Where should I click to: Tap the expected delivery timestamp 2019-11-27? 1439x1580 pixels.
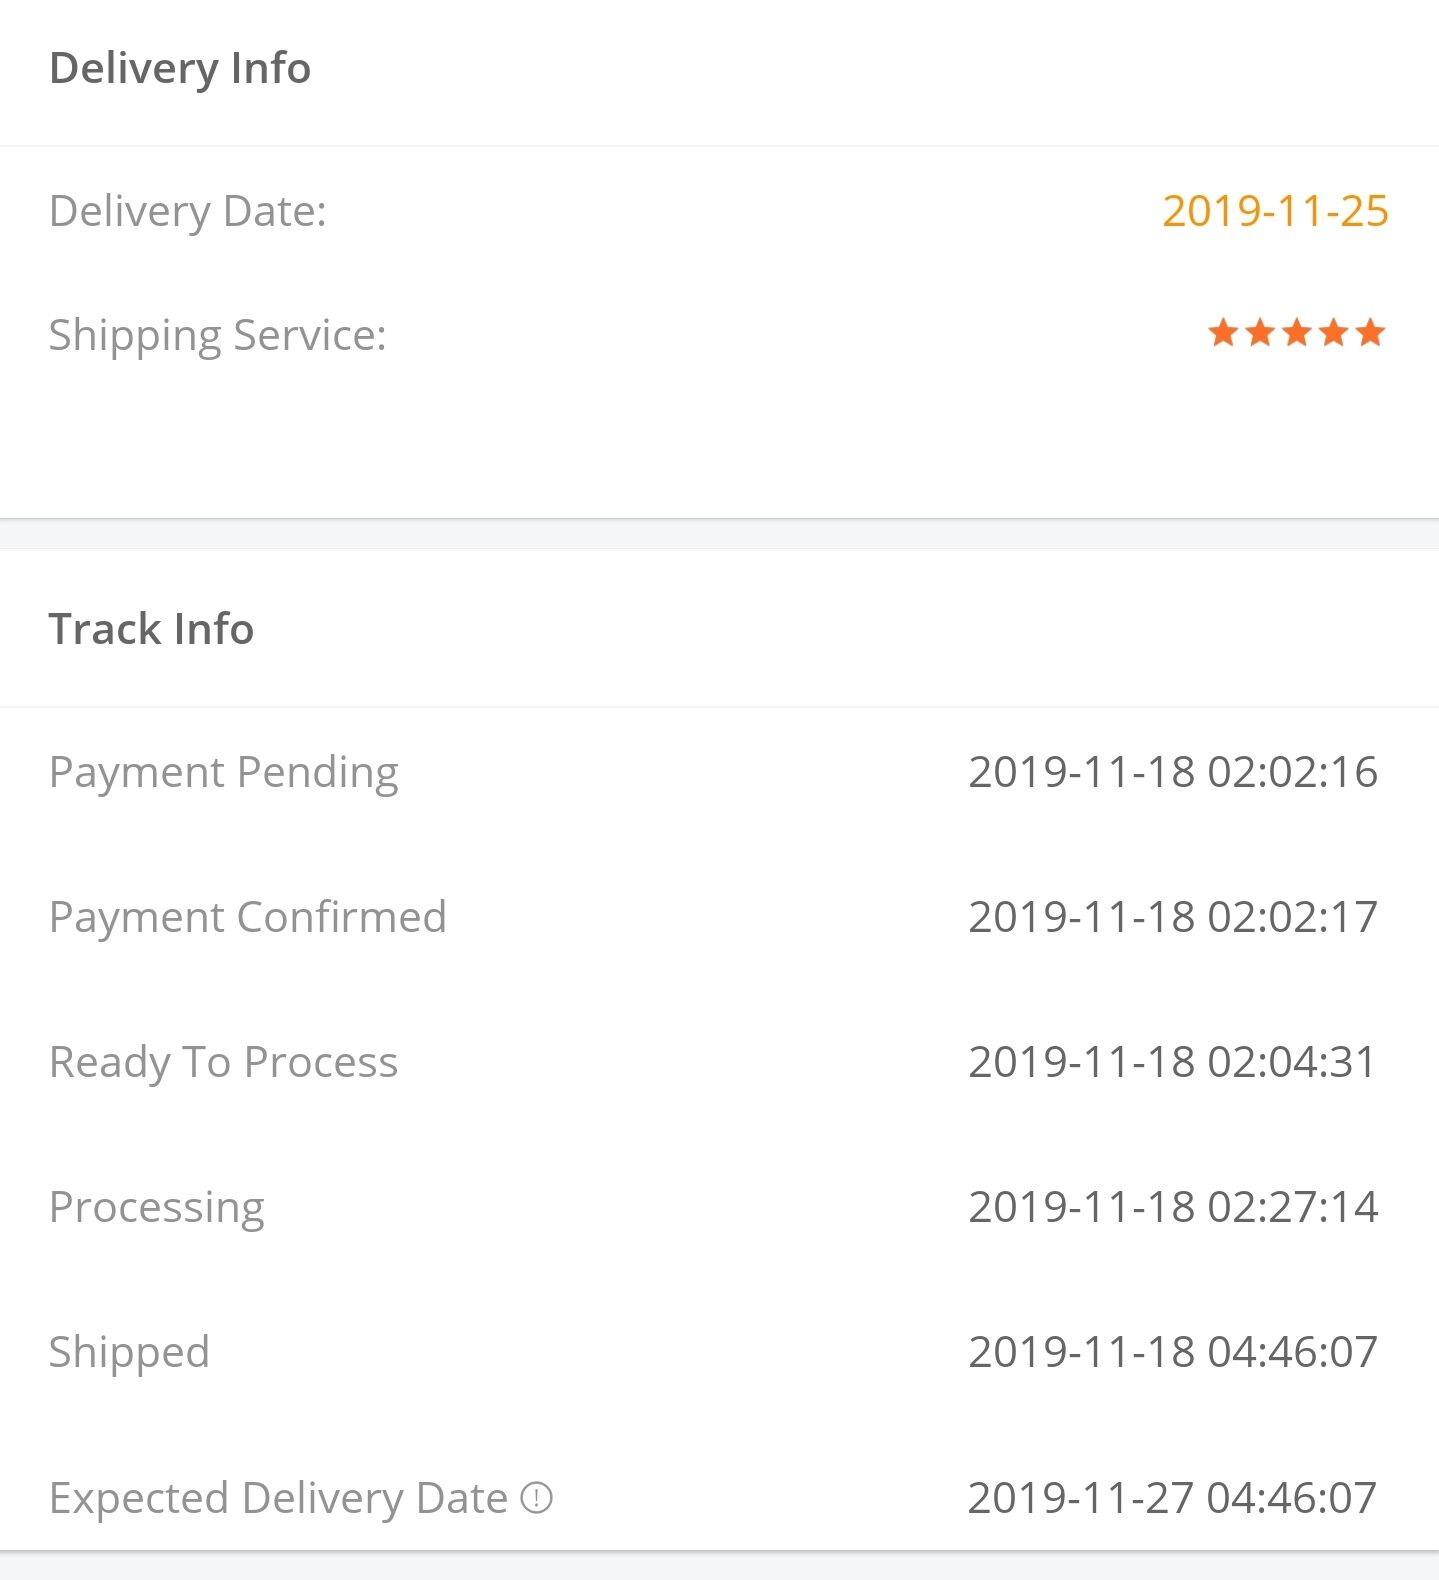(1081, 1498)
